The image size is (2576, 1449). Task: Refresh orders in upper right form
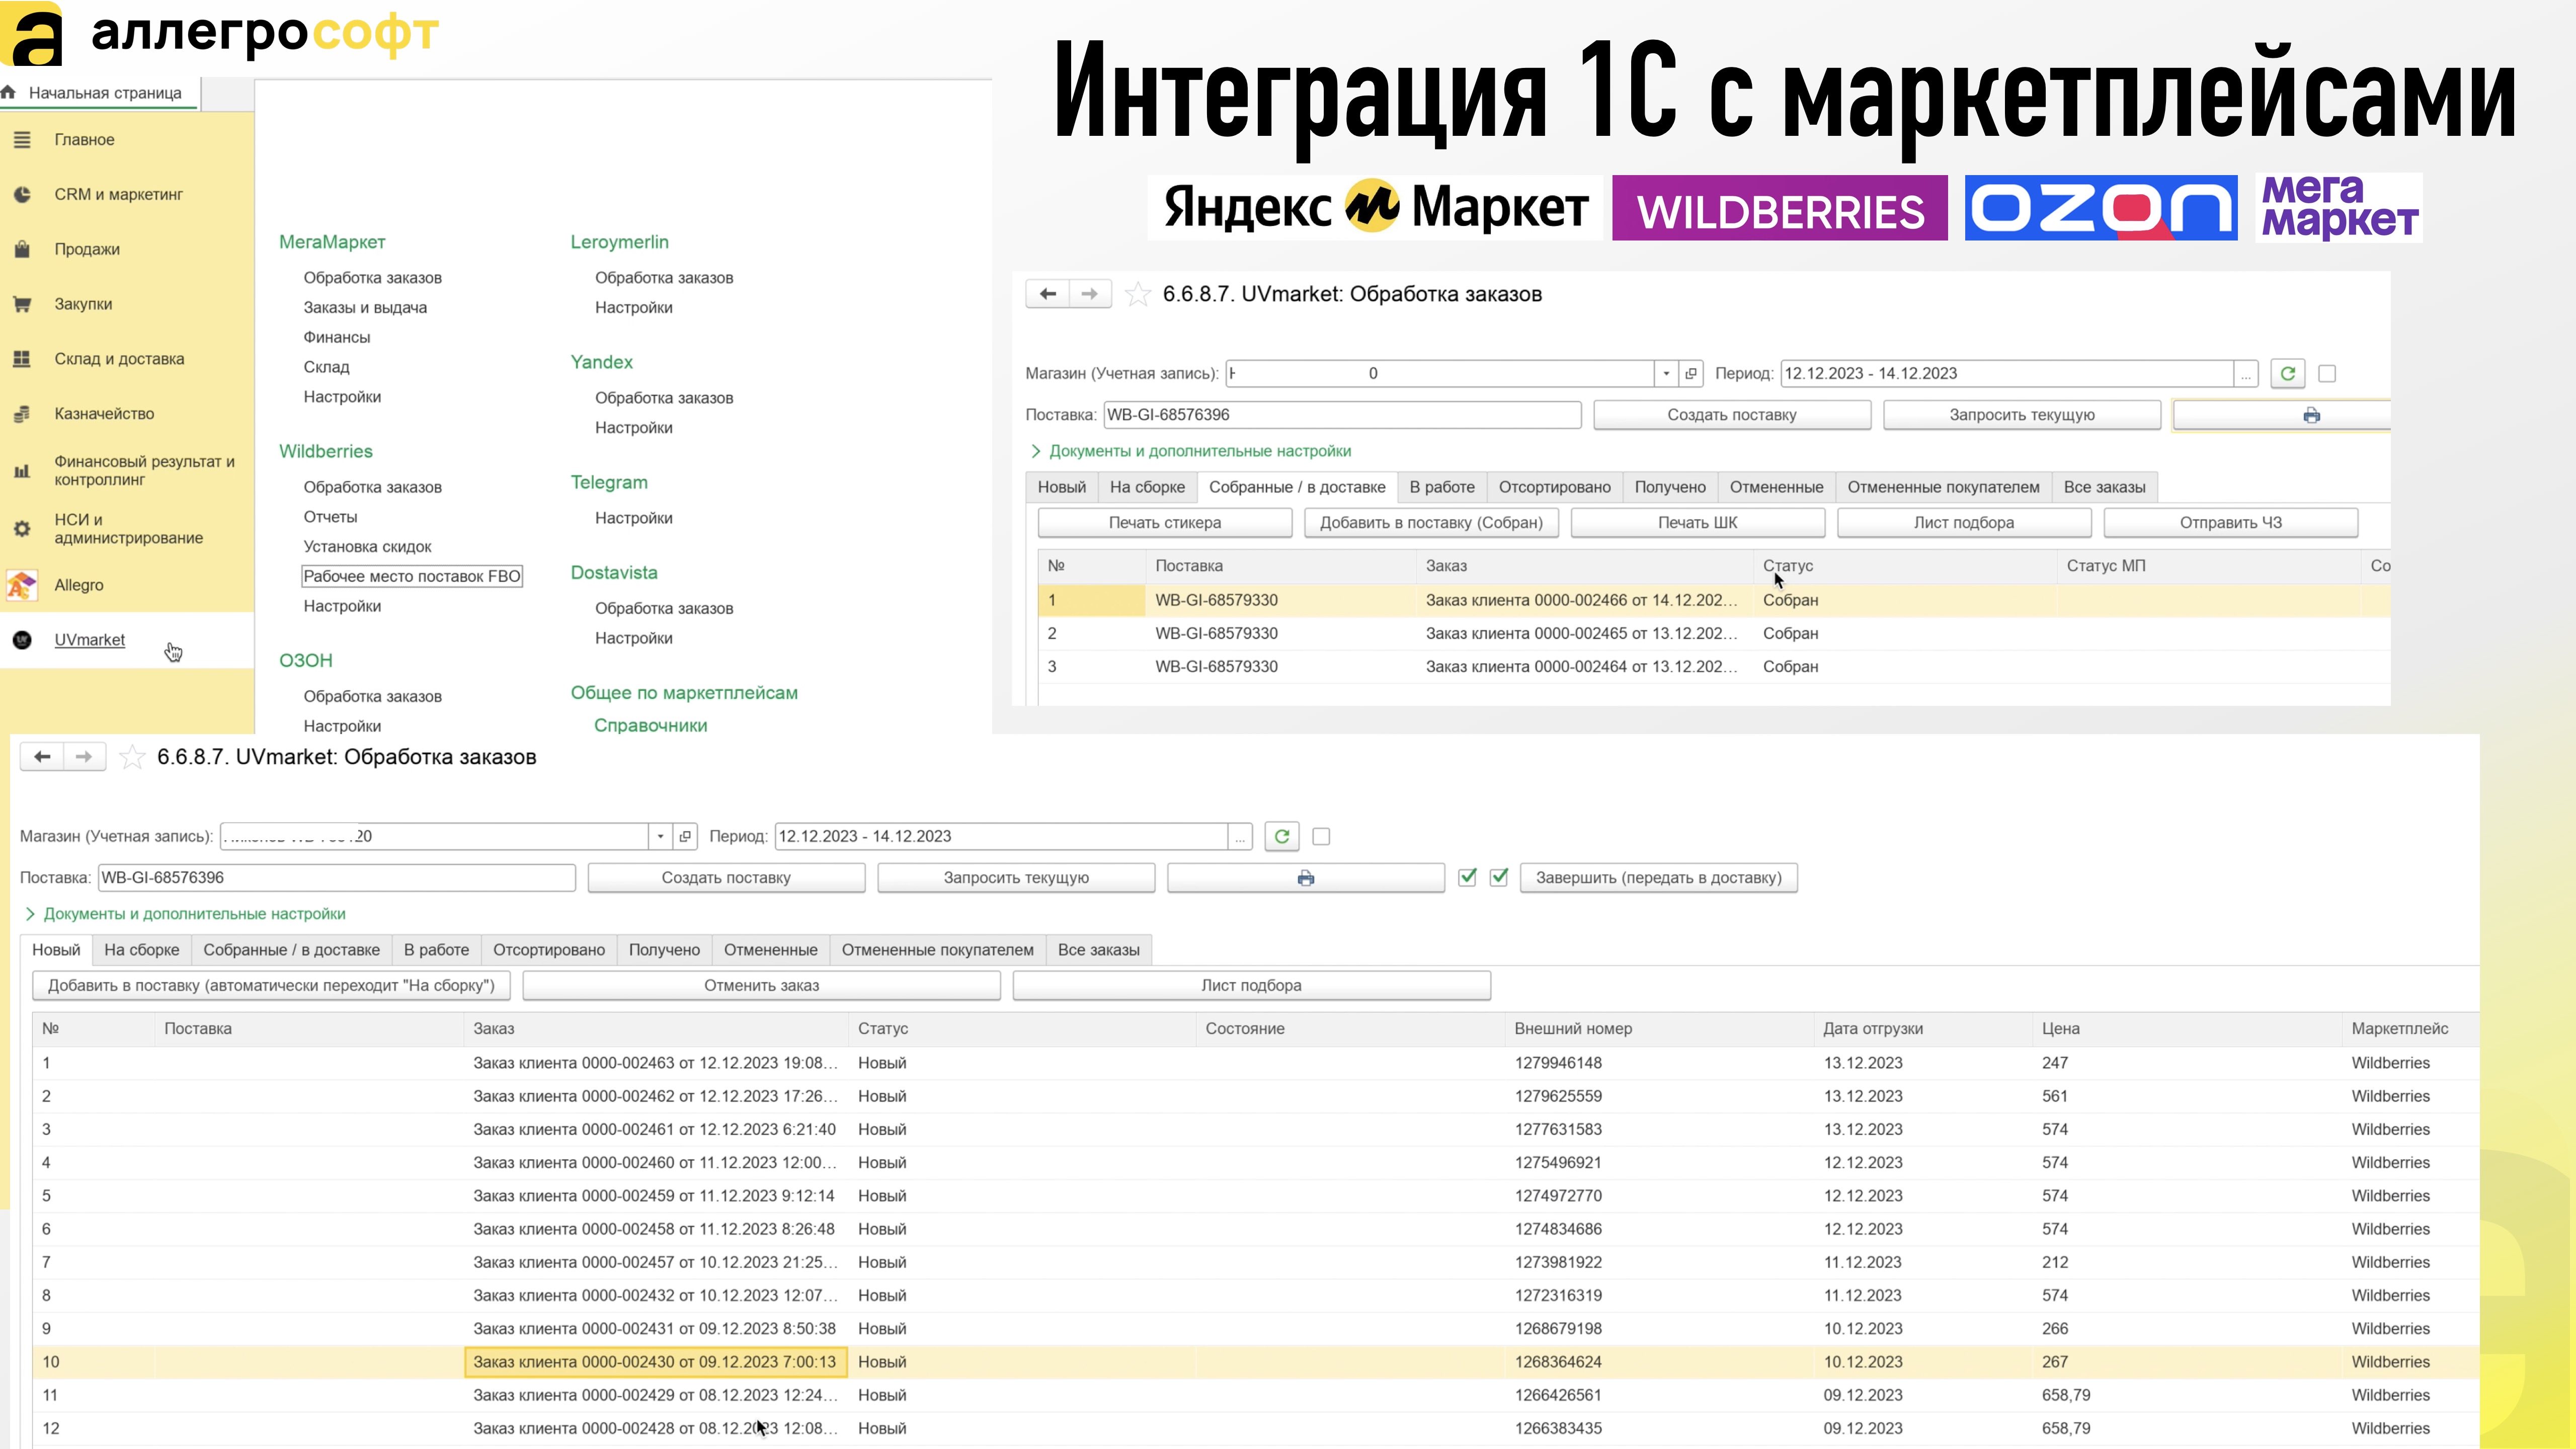point(2288,373)
